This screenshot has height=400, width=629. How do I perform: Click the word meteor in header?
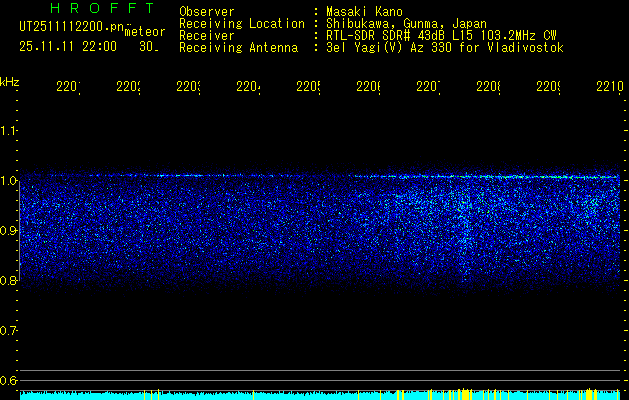click(x=145, y=32)
